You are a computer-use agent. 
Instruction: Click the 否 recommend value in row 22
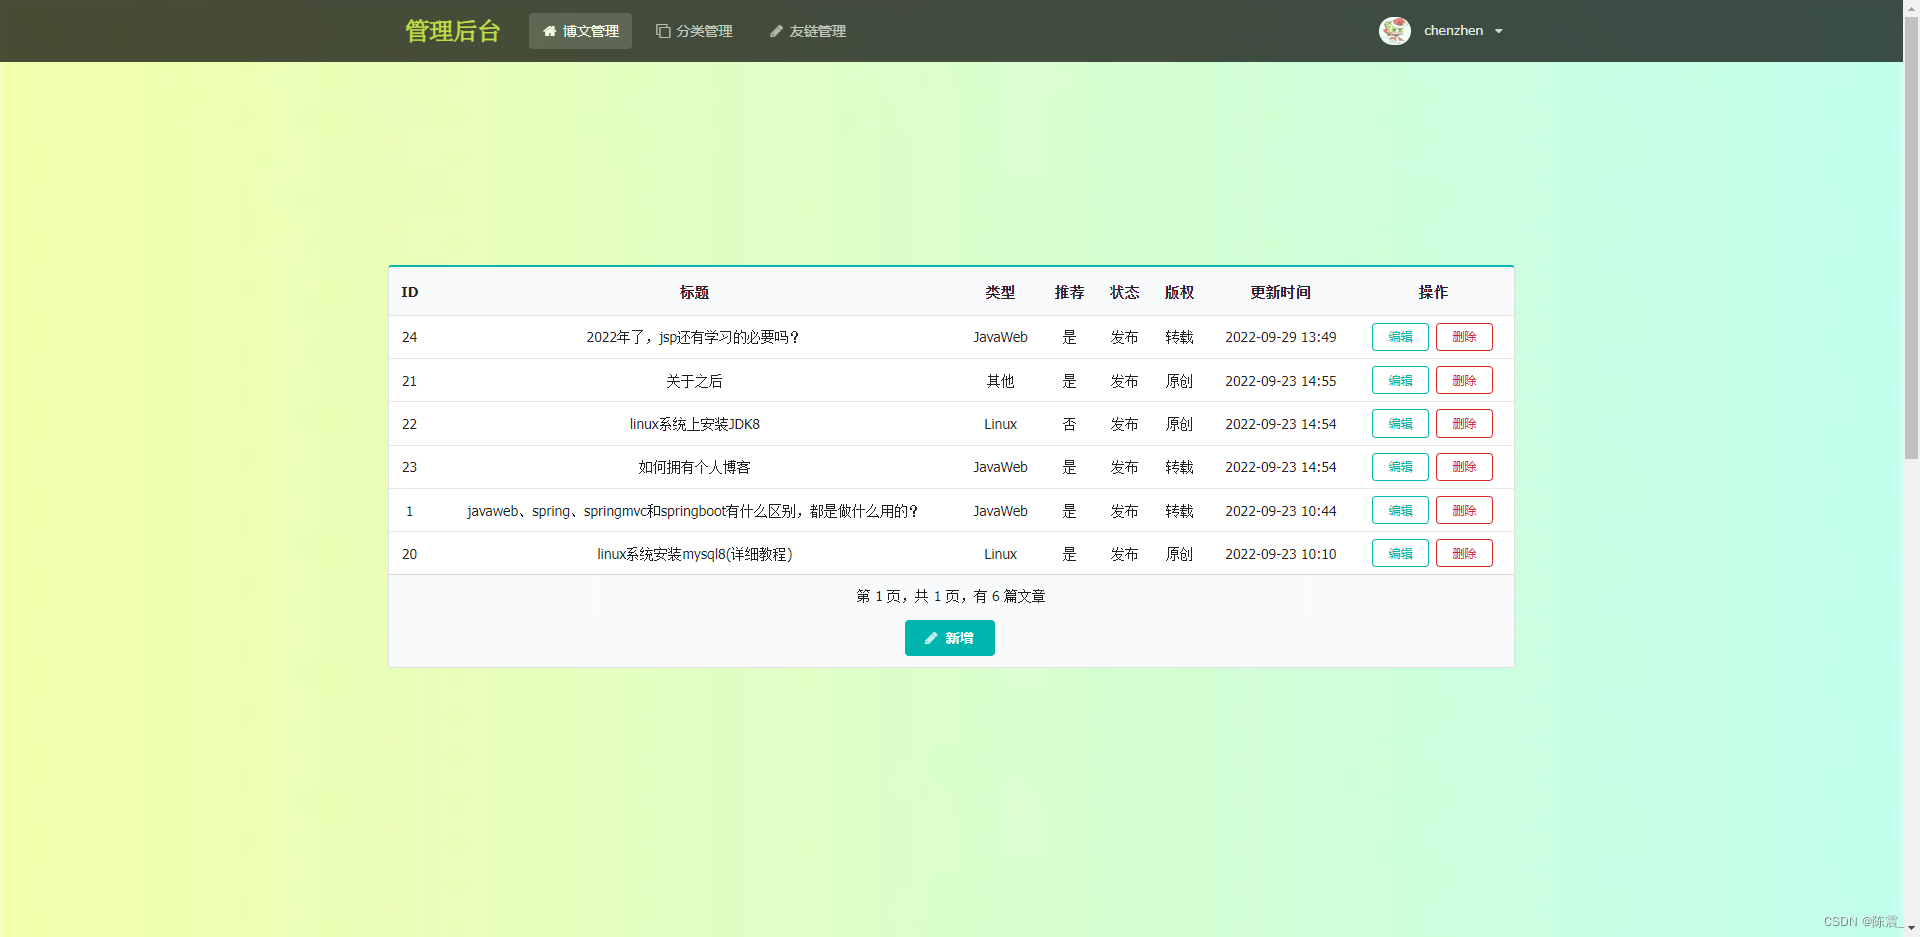[1069, 424]
